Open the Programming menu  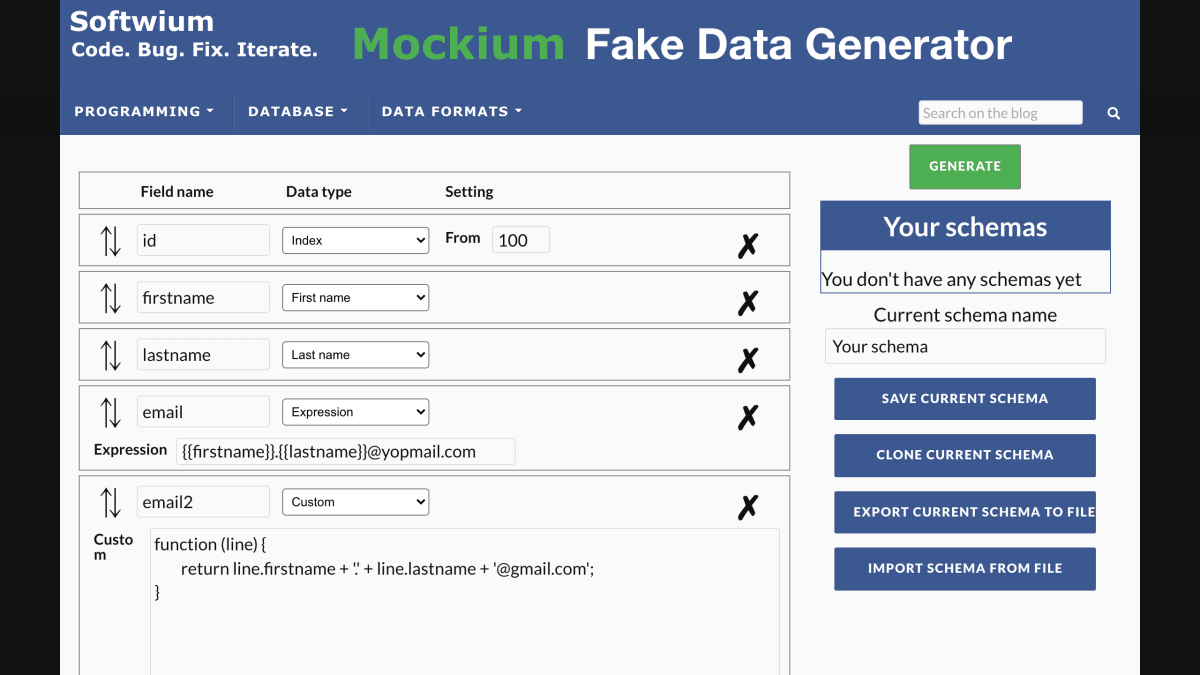coord(144,112)
